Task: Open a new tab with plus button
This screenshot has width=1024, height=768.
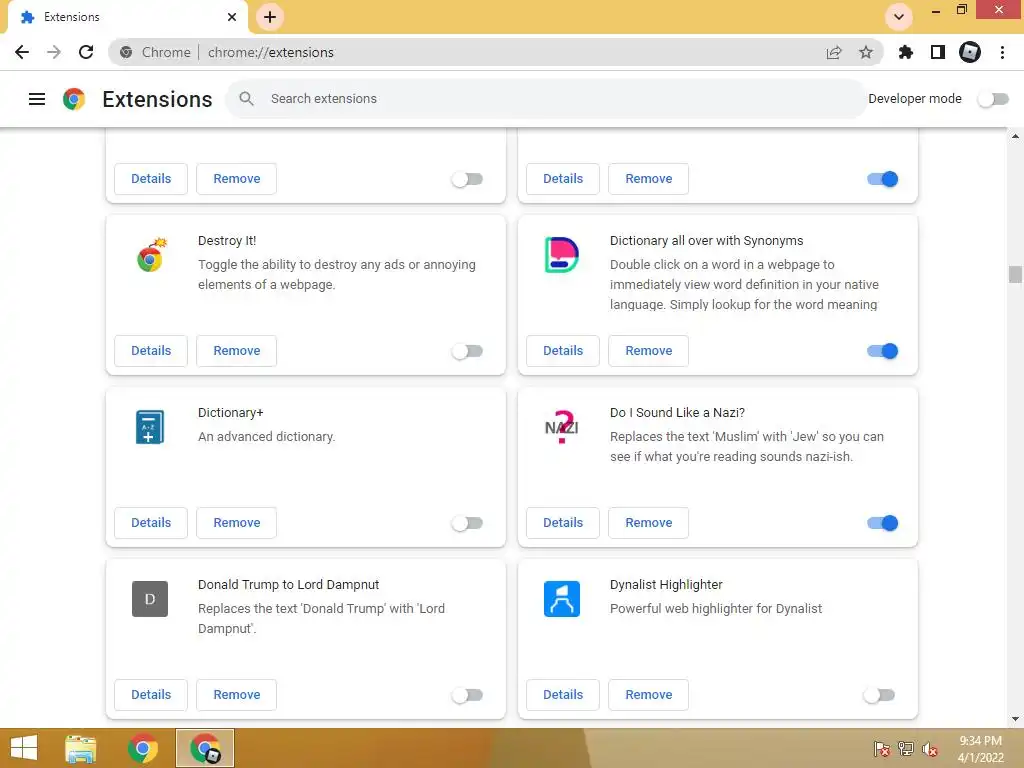Action: point(270,17)
